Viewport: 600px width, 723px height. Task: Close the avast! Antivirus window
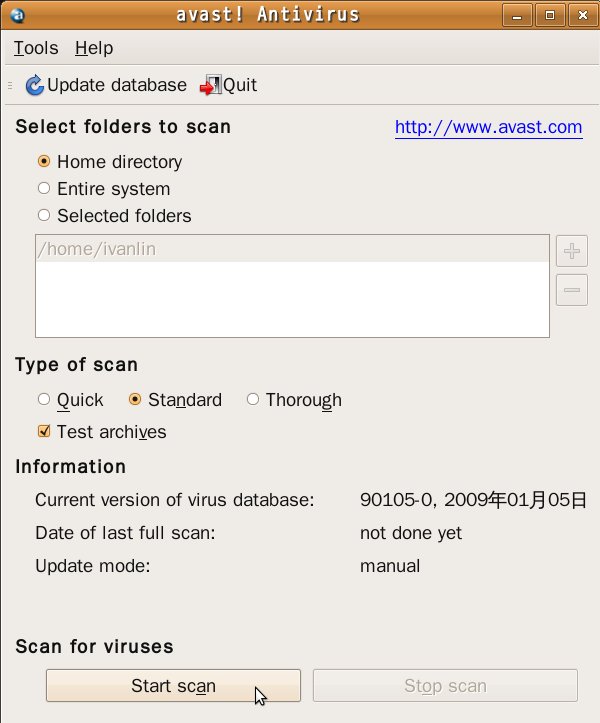583,15
